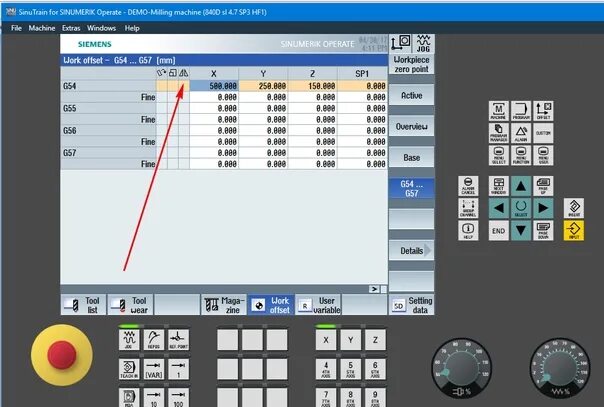Select the G54 X value 500.000

tap(214, 86)
